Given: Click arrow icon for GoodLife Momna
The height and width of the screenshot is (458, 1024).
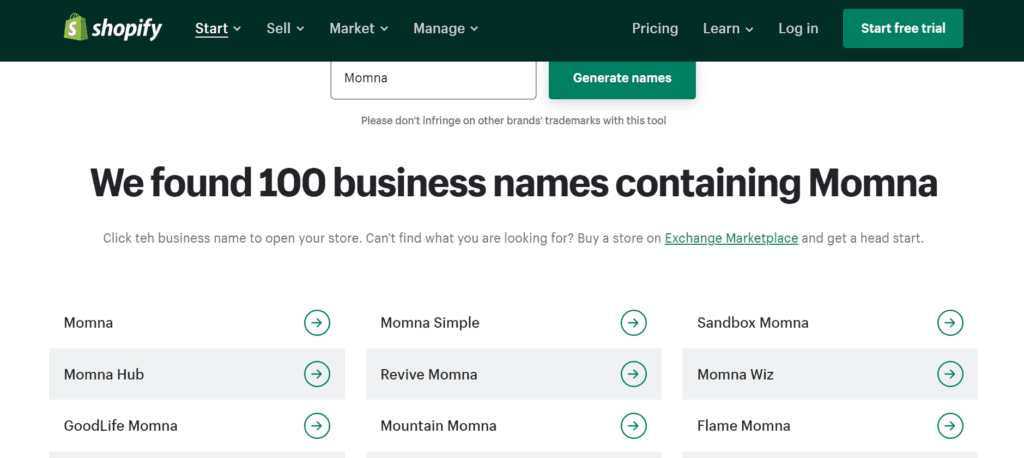Looking at the screenshot, I should [317, 425].
